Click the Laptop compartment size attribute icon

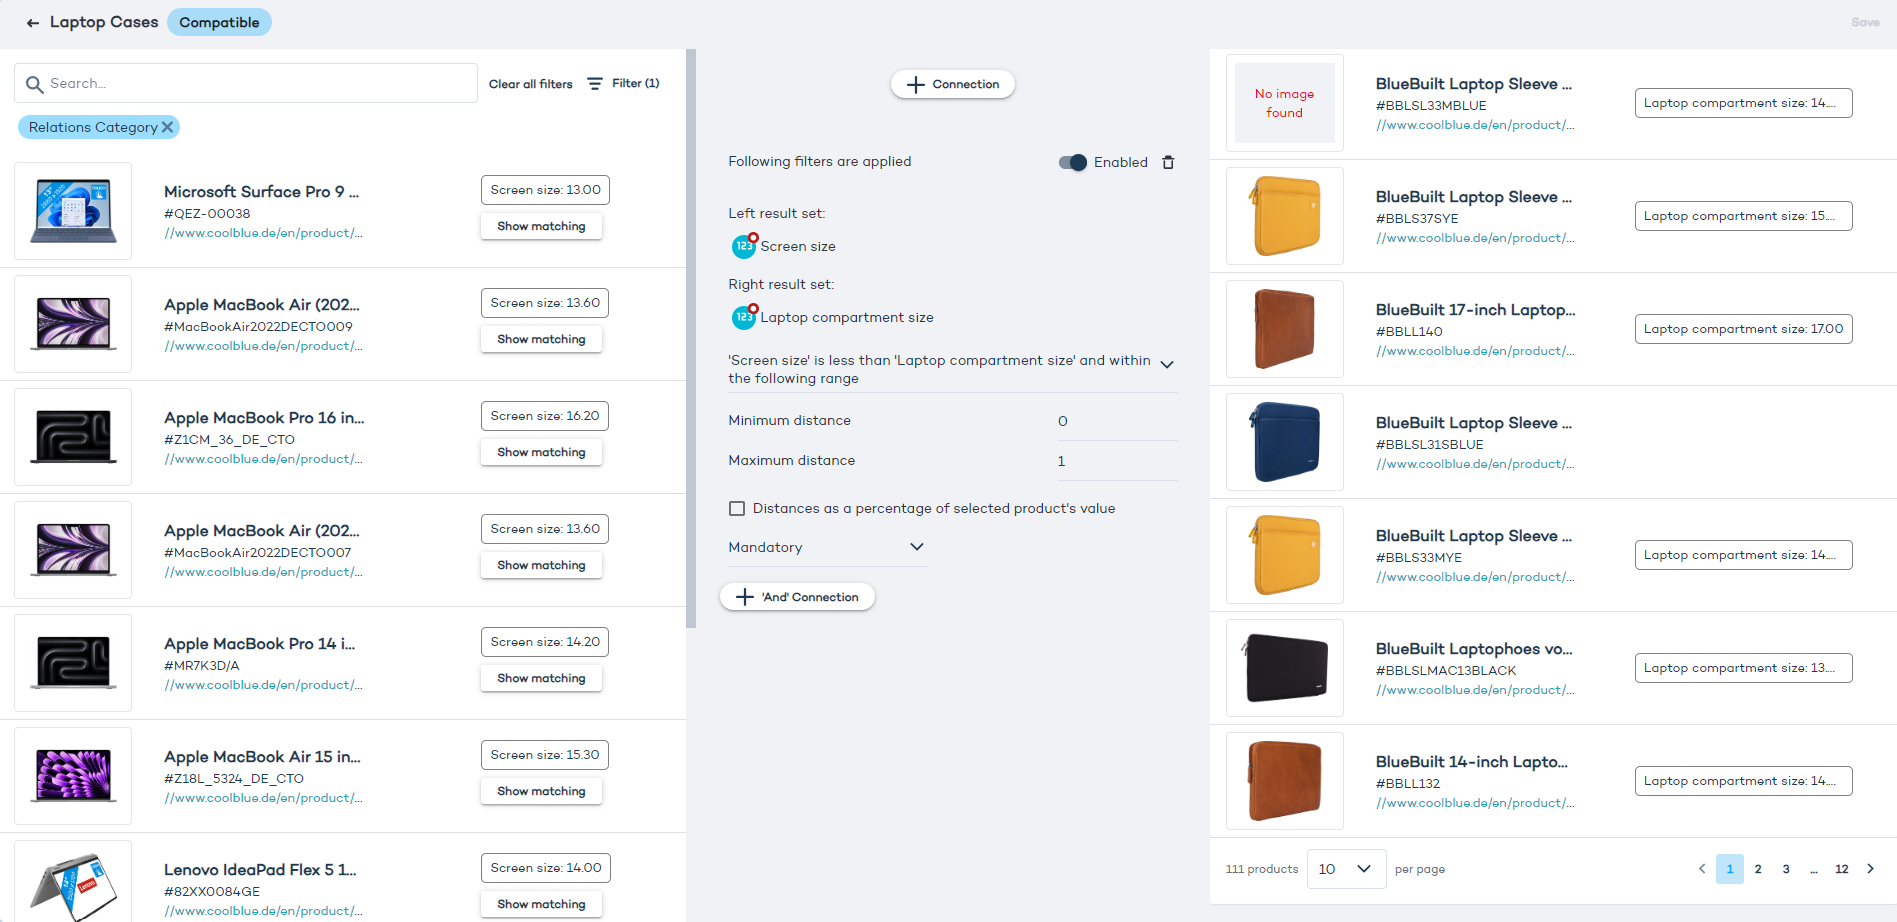pyautogui.click(x=744, y=317)
